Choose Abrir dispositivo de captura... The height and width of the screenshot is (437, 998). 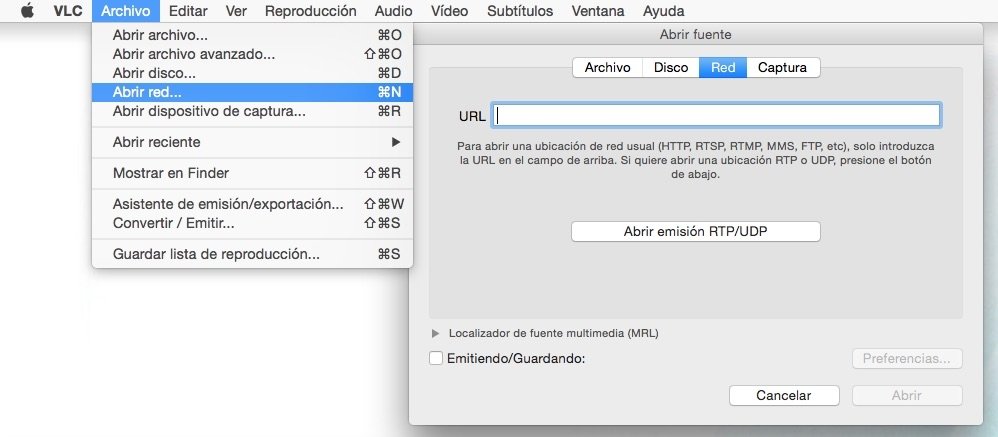tap(252, 111)
